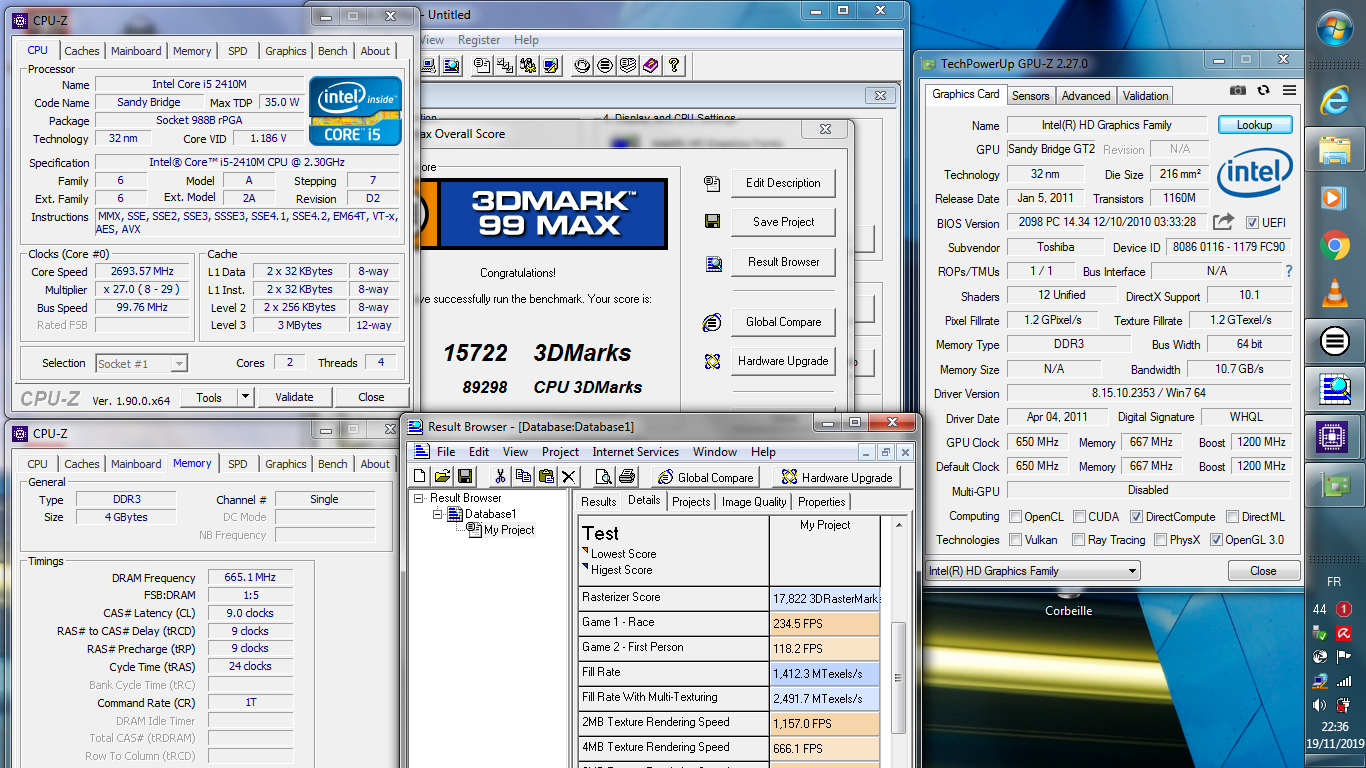Image resolution: width=1366 pixels, height=768 pixels.
Task: Open the Project menu in Result Browser
Action: click(560, 452)
